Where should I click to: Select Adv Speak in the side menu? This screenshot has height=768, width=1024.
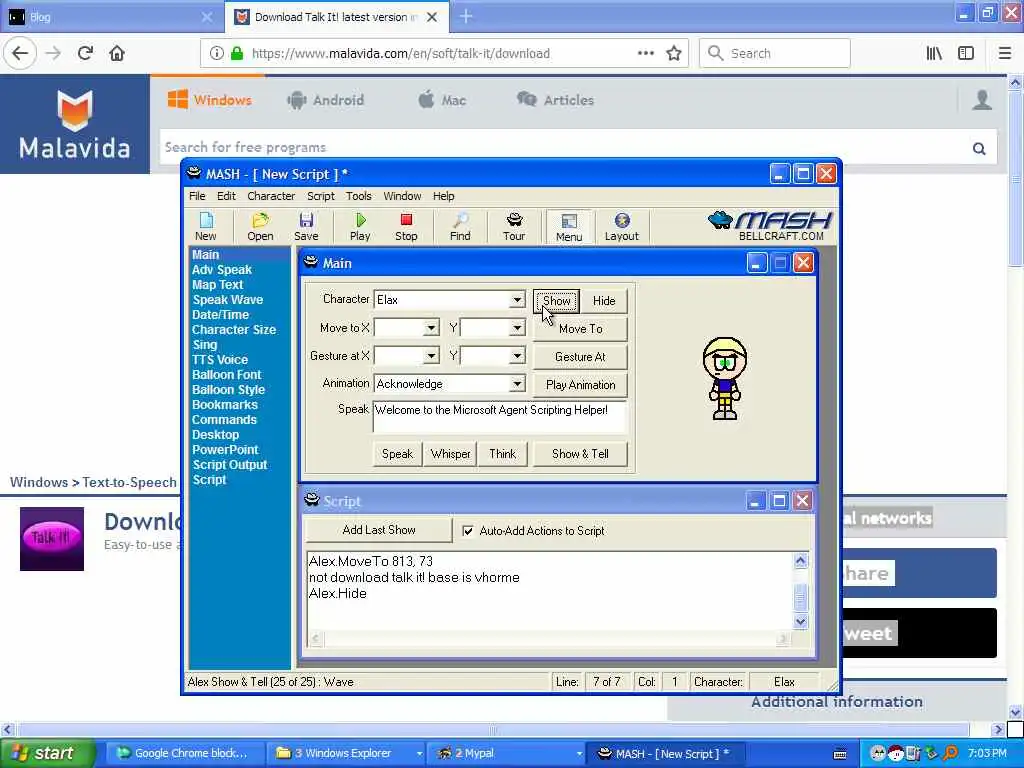[x=221, y=270]
